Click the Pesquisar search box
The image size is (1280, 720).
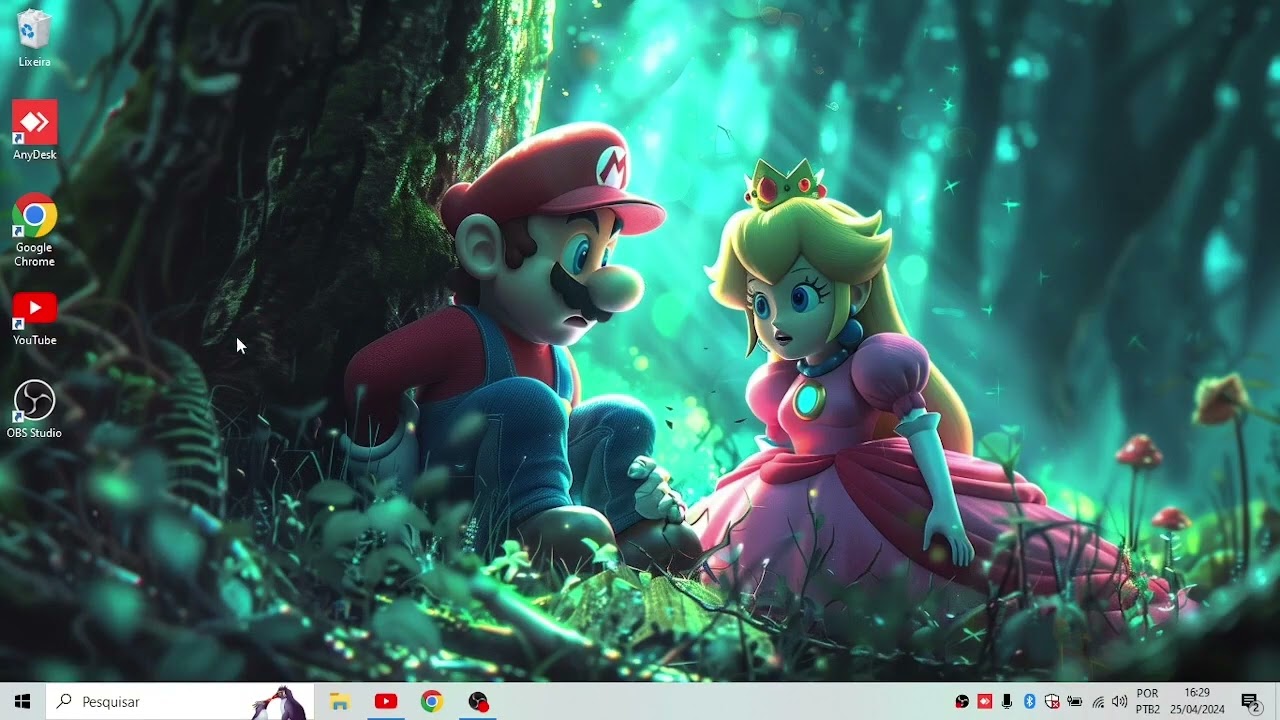180,701
